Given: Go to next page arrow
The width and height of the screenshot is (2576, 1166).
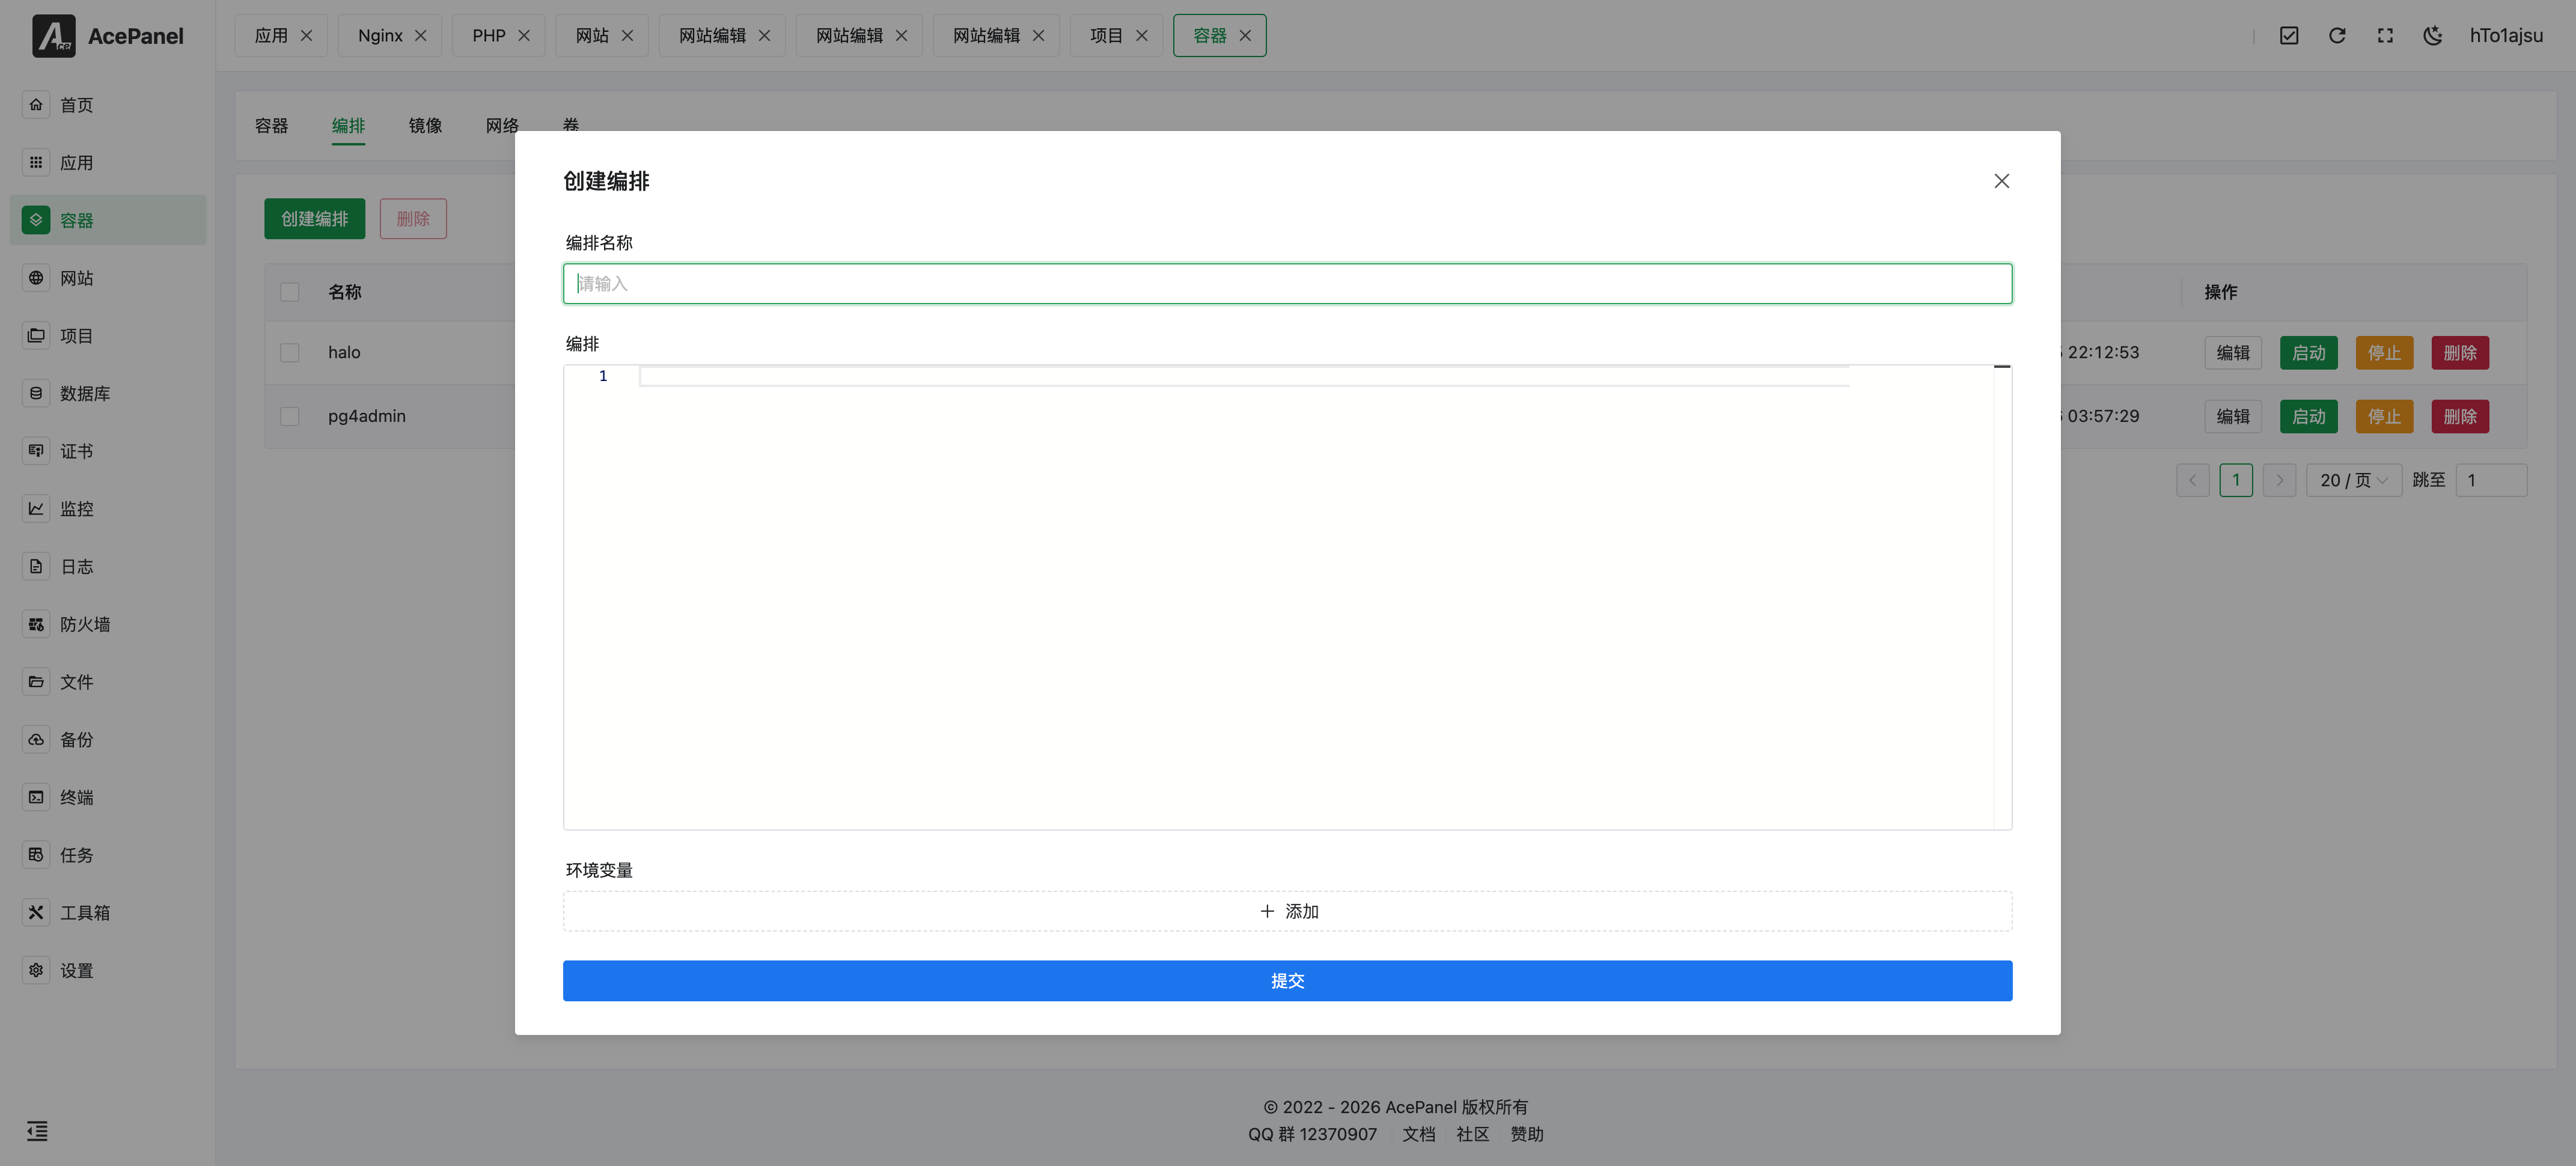Looking at the screenshot, I should coord(2279,480).
